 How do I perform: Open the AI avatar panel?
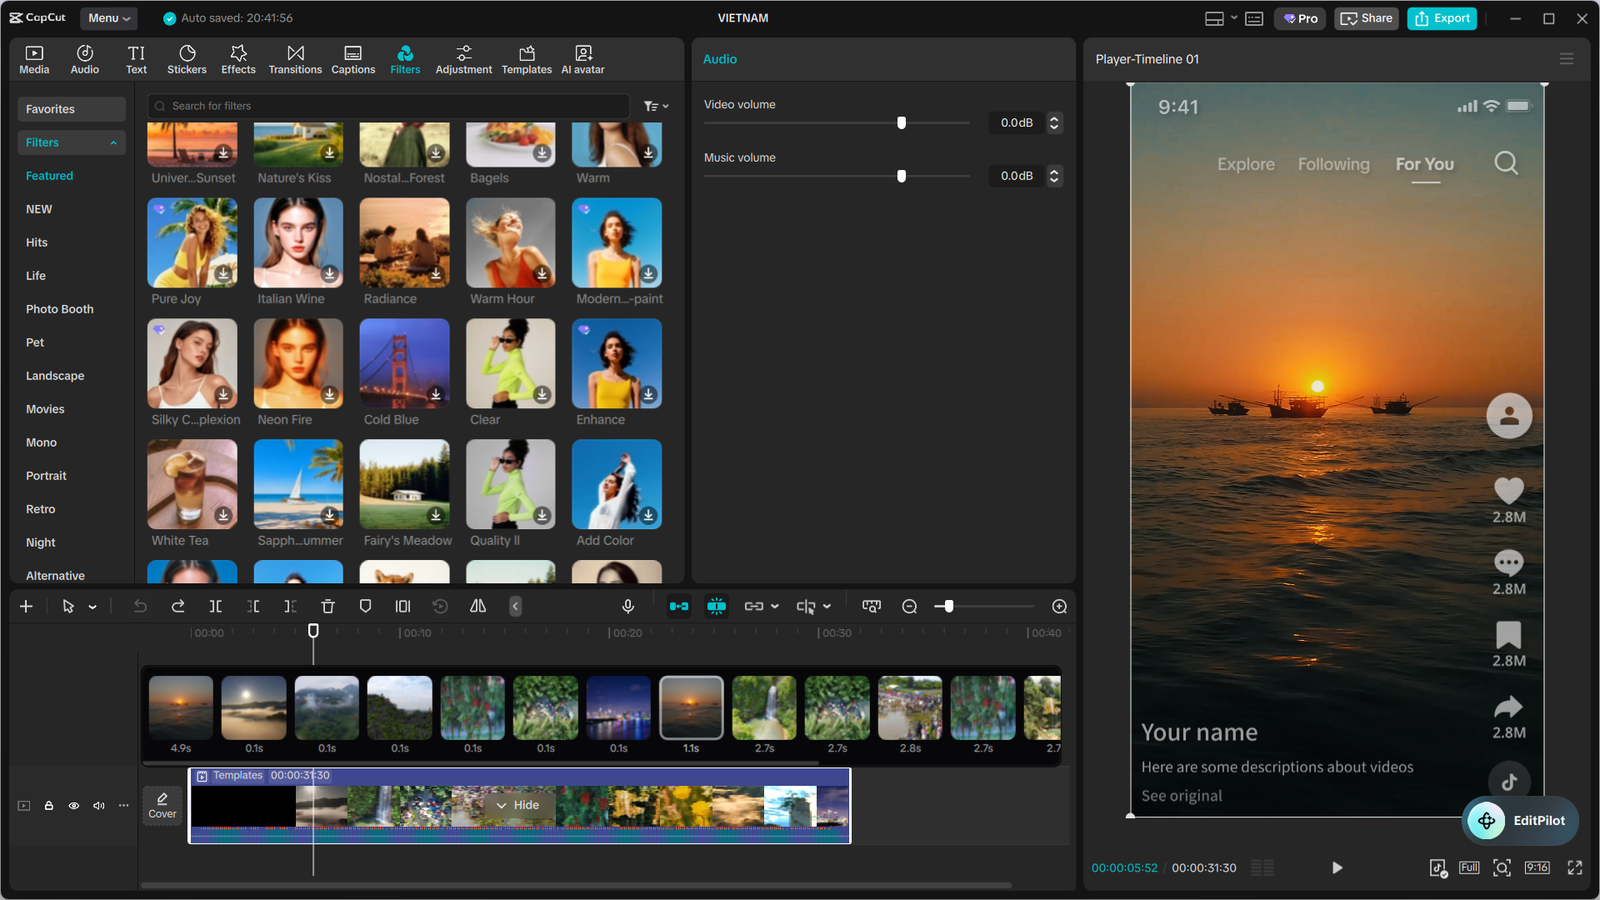click(x=582, y=58)
